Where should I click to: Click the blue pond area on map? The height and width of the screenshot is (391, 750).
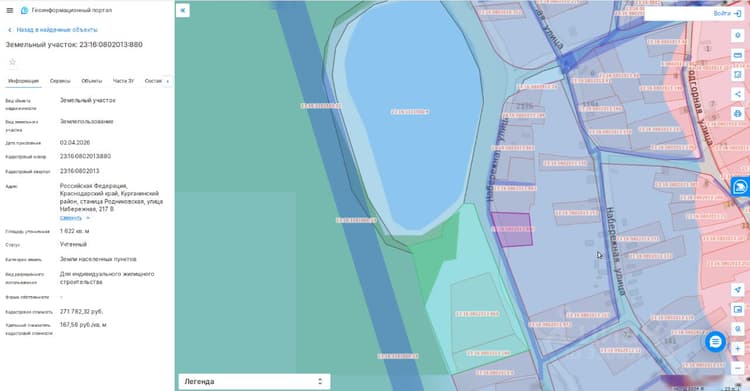(414, 115)
